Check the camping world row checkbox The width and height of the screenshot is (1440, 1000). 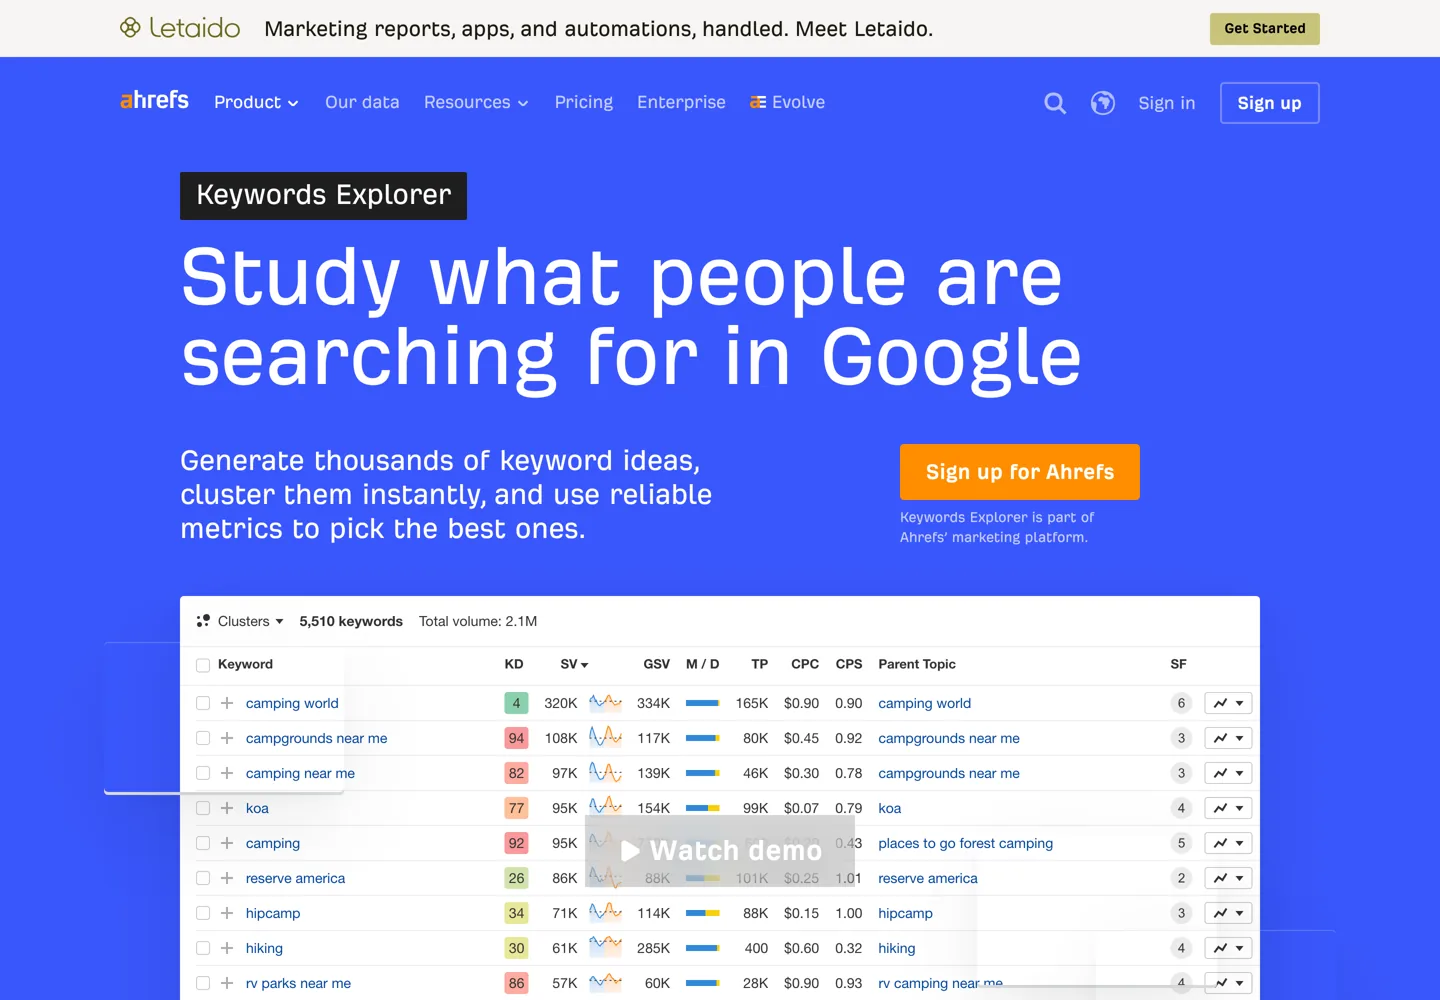(203, 703)
